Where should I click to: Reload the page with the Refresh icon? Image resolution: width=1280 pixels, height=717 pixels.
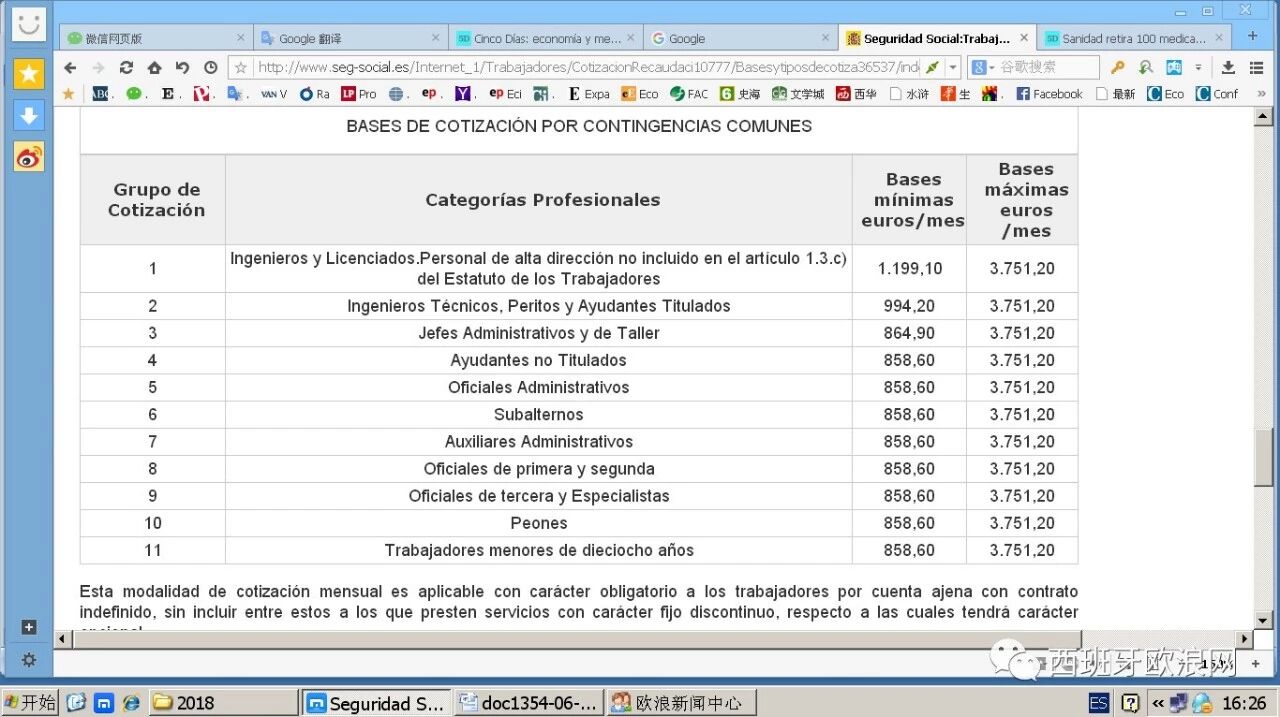pyautogui.click(x=126, y=68)
